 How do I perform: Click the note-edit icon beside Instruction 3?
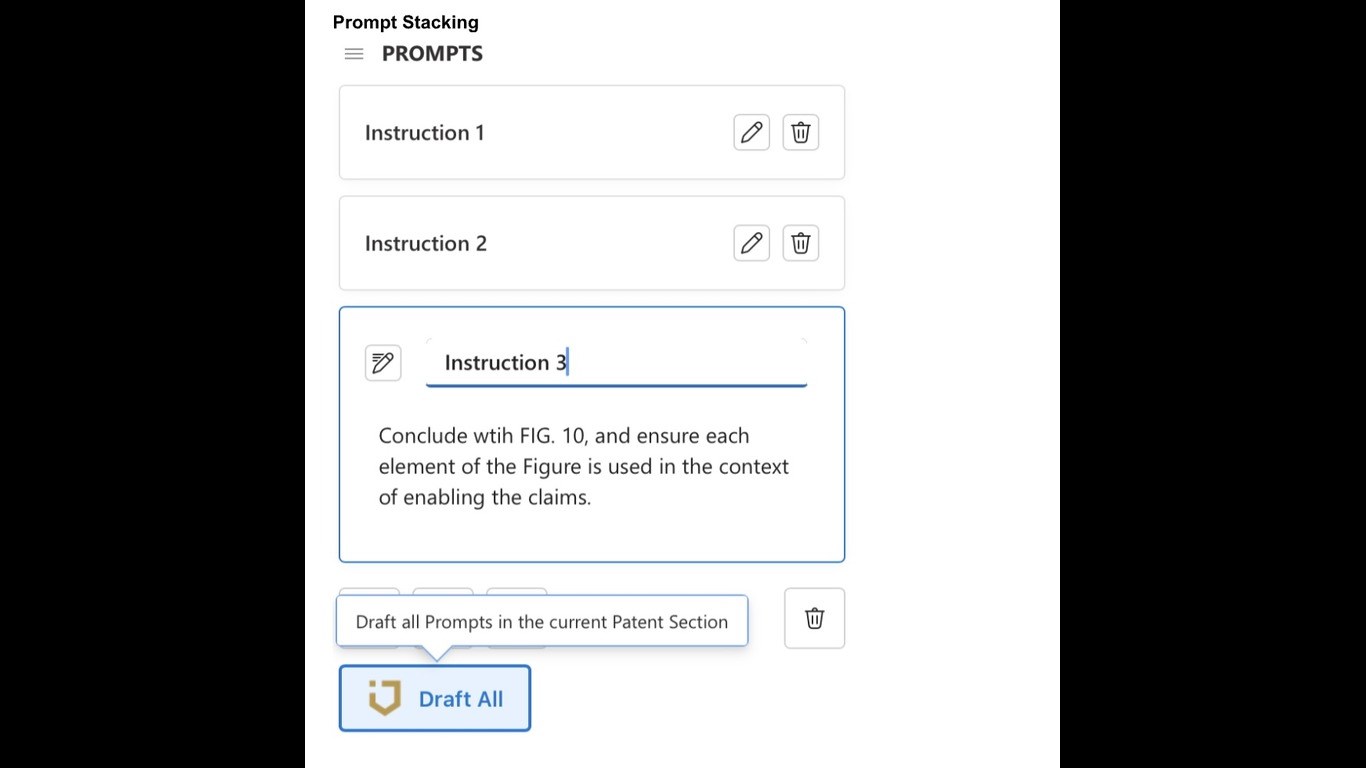click(x=383, y=362)
